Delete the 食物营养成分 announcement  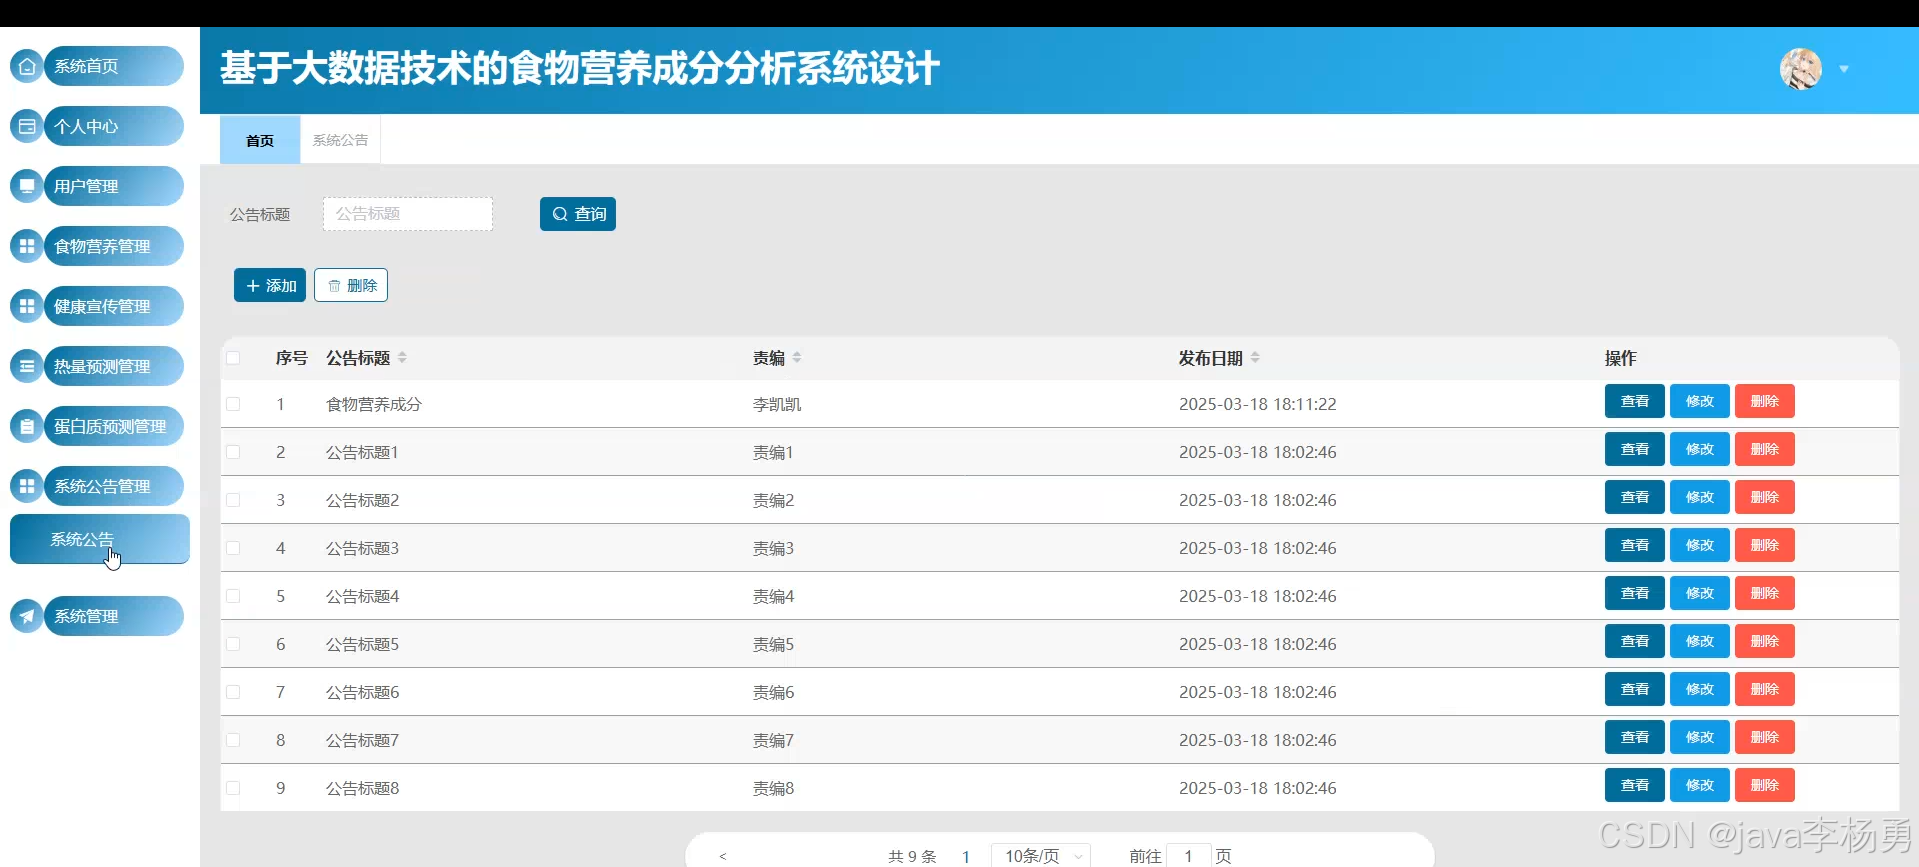pos(1765,401)
